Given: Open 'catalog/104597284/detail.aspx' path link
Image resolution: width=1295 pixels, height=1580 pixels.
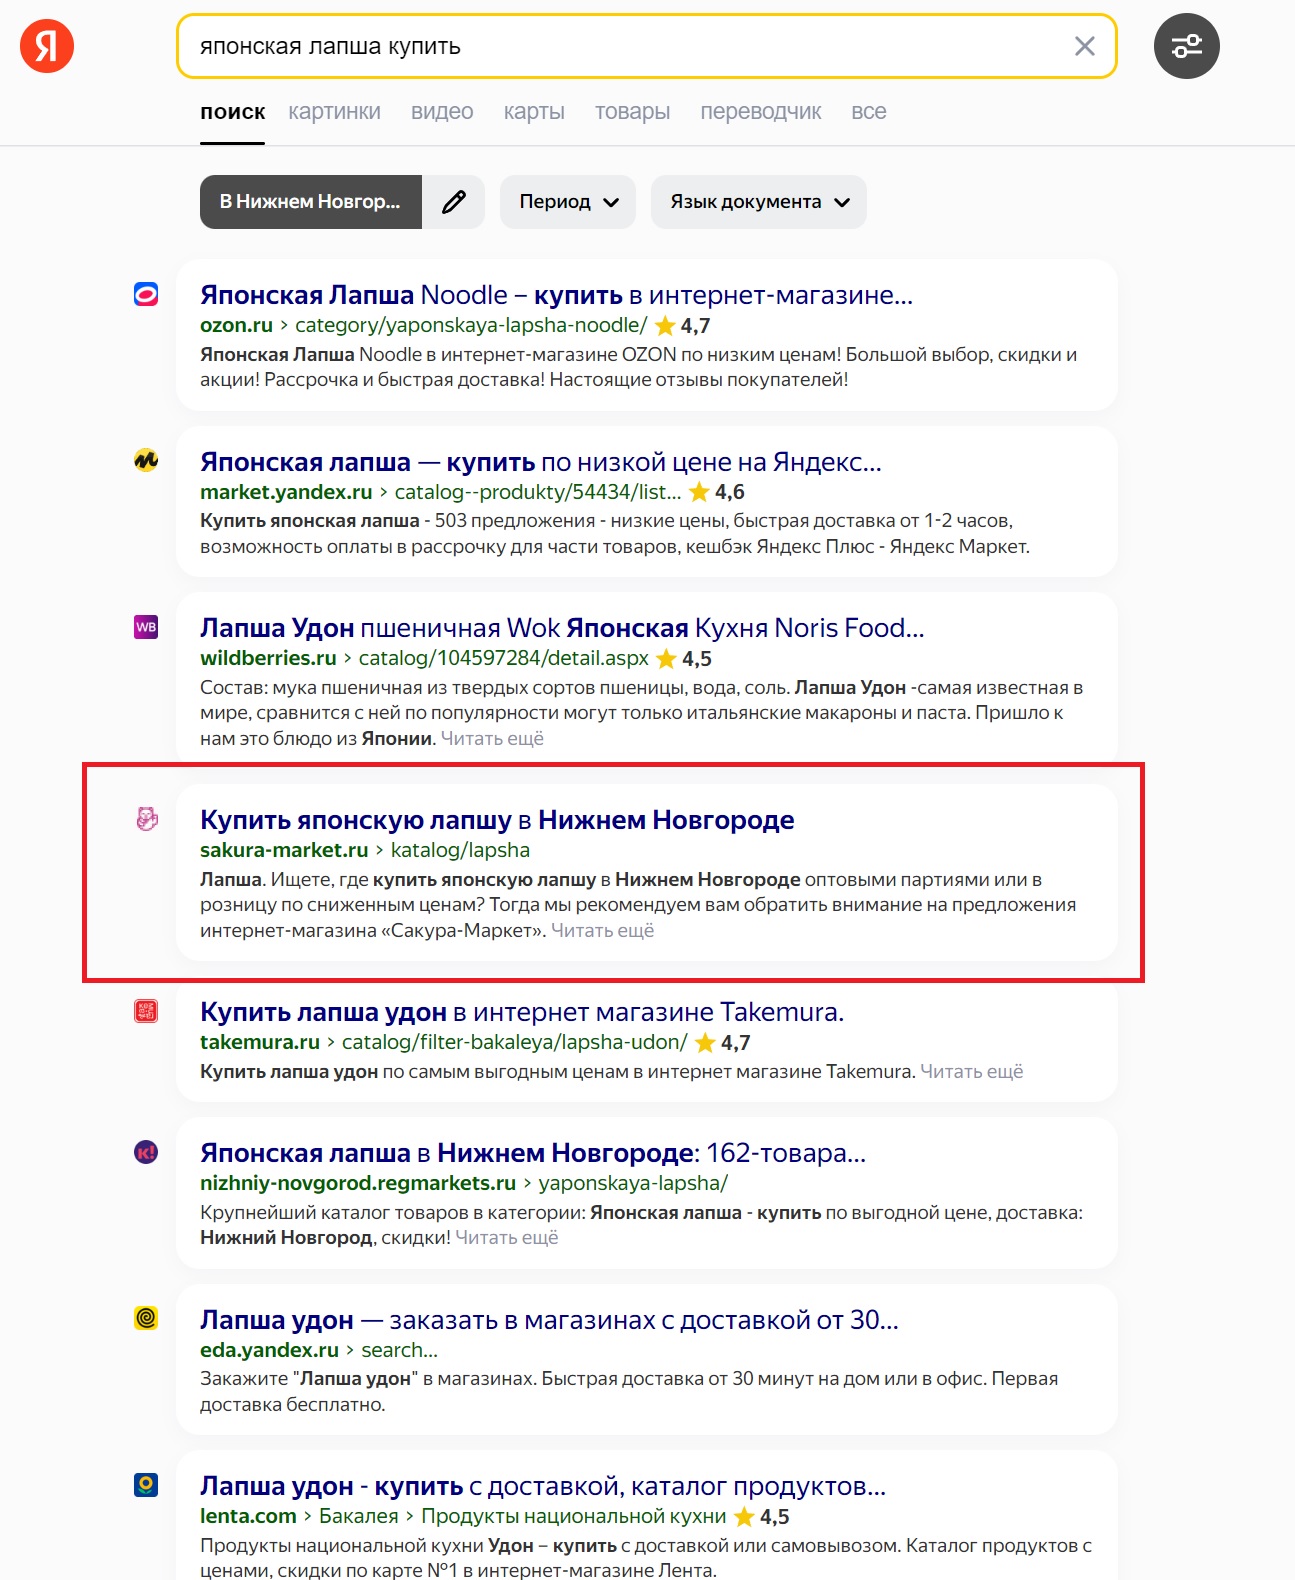Looking at the screenshot, I should [504, 658].
